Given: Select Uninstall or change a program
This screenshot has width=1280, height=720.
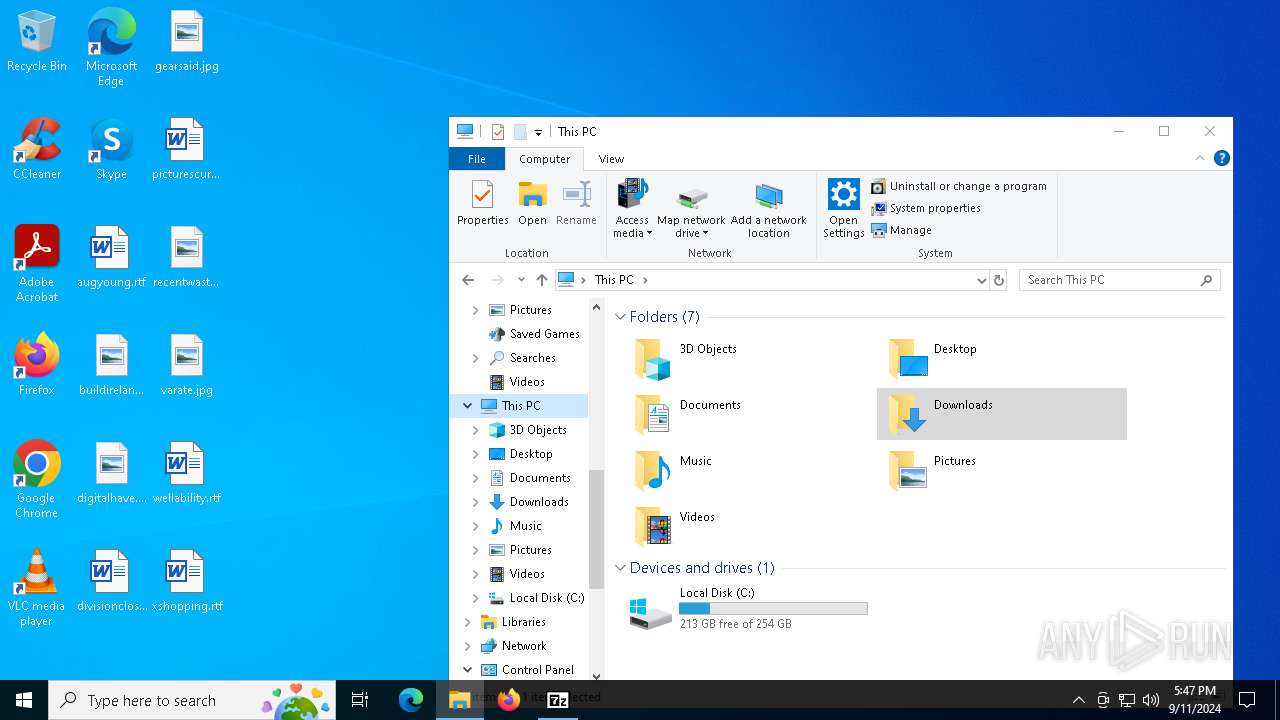Looking at the screenshot, I should tap(958, 186).
